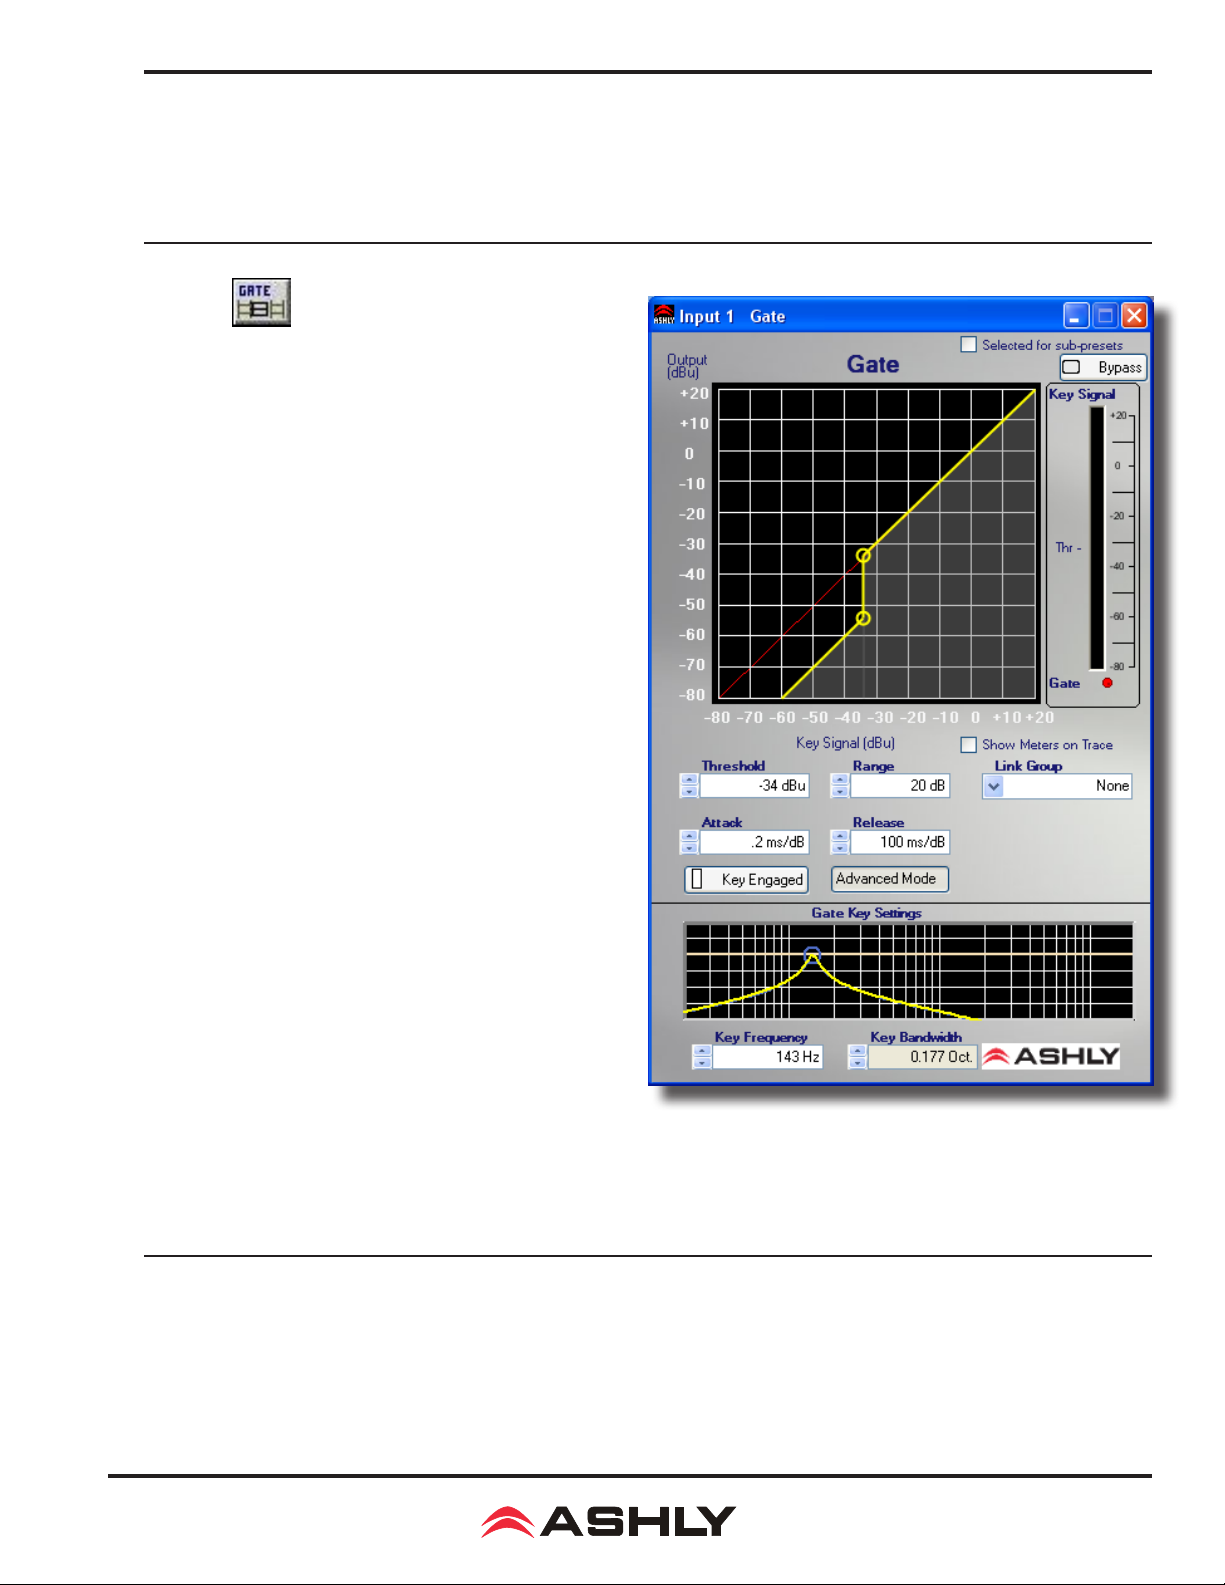Click the Key Signal level meter bar
This screenshot has height=1585, width=1225.
click(x=1097, y=538)
